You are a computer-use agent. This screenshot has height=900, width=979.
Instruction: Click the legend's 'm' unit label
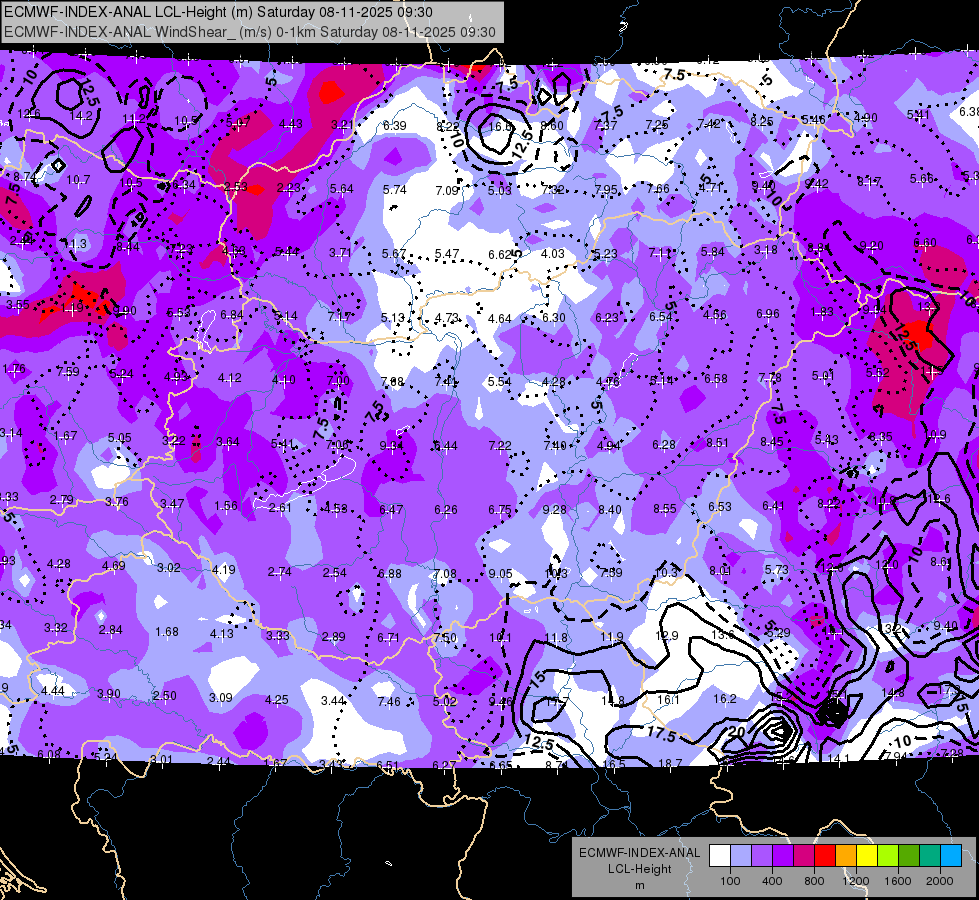(x=640, y=885)
